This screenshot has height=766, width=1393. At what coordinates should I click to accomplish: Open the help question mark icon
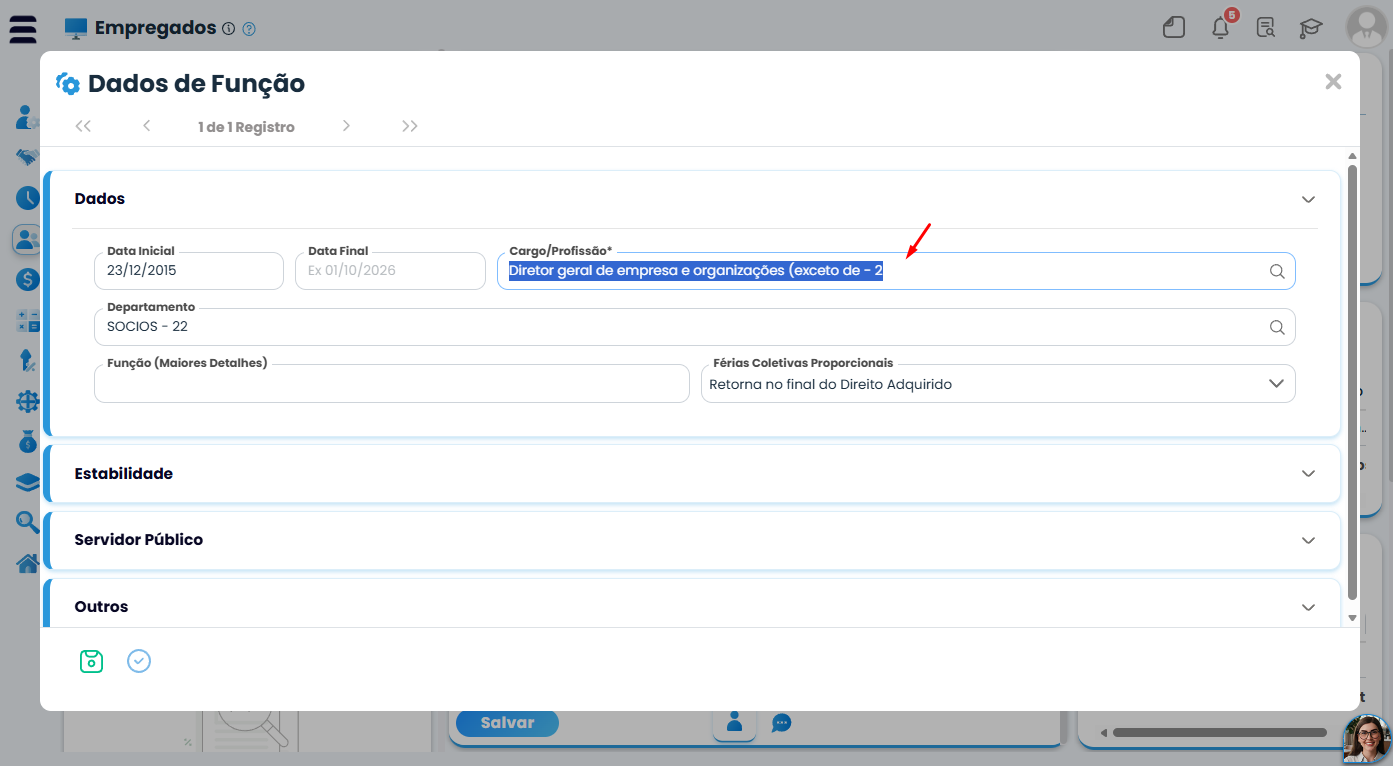pyautogui.click(x=249, y=29)
